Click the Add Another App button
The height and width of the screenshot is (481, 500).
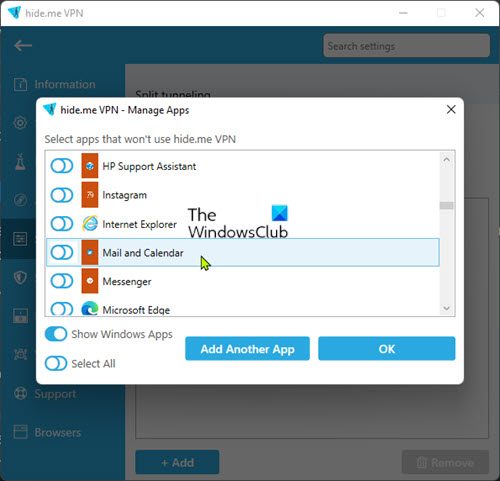pos(247,349)
